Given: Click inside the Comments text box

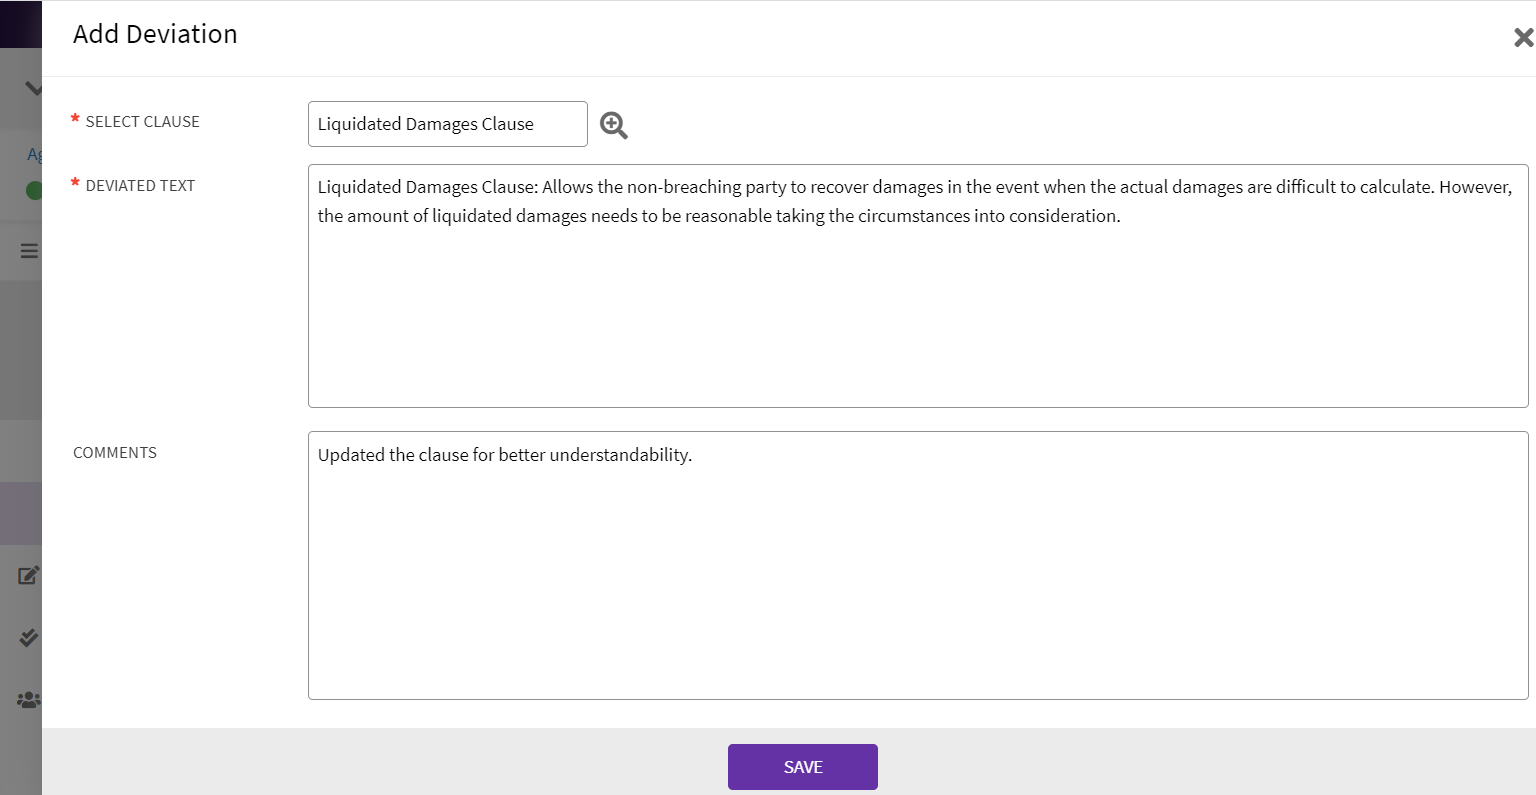Looking at the screenshot, I should point(917,570).
